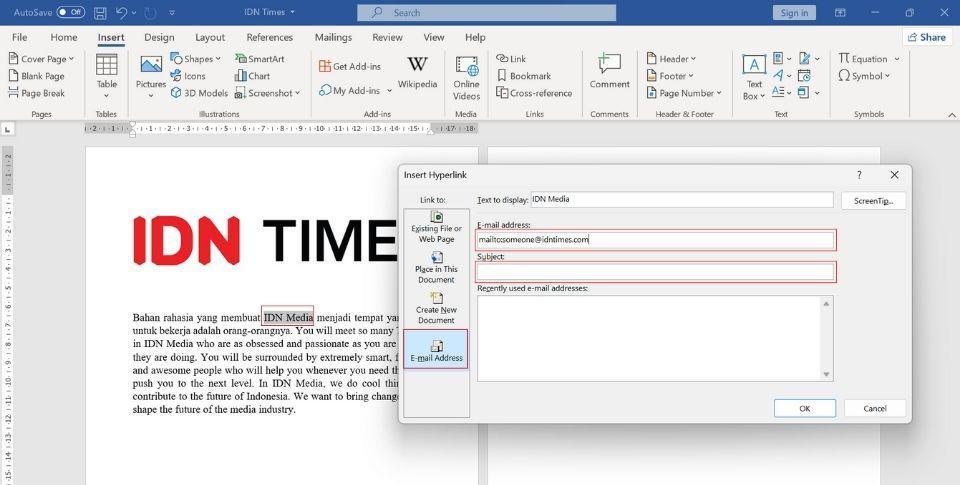Switch to the Home tab
Image resolution: width=960 pixels, height=485 pixels.
pyautogui.click(x=64, y=37)
